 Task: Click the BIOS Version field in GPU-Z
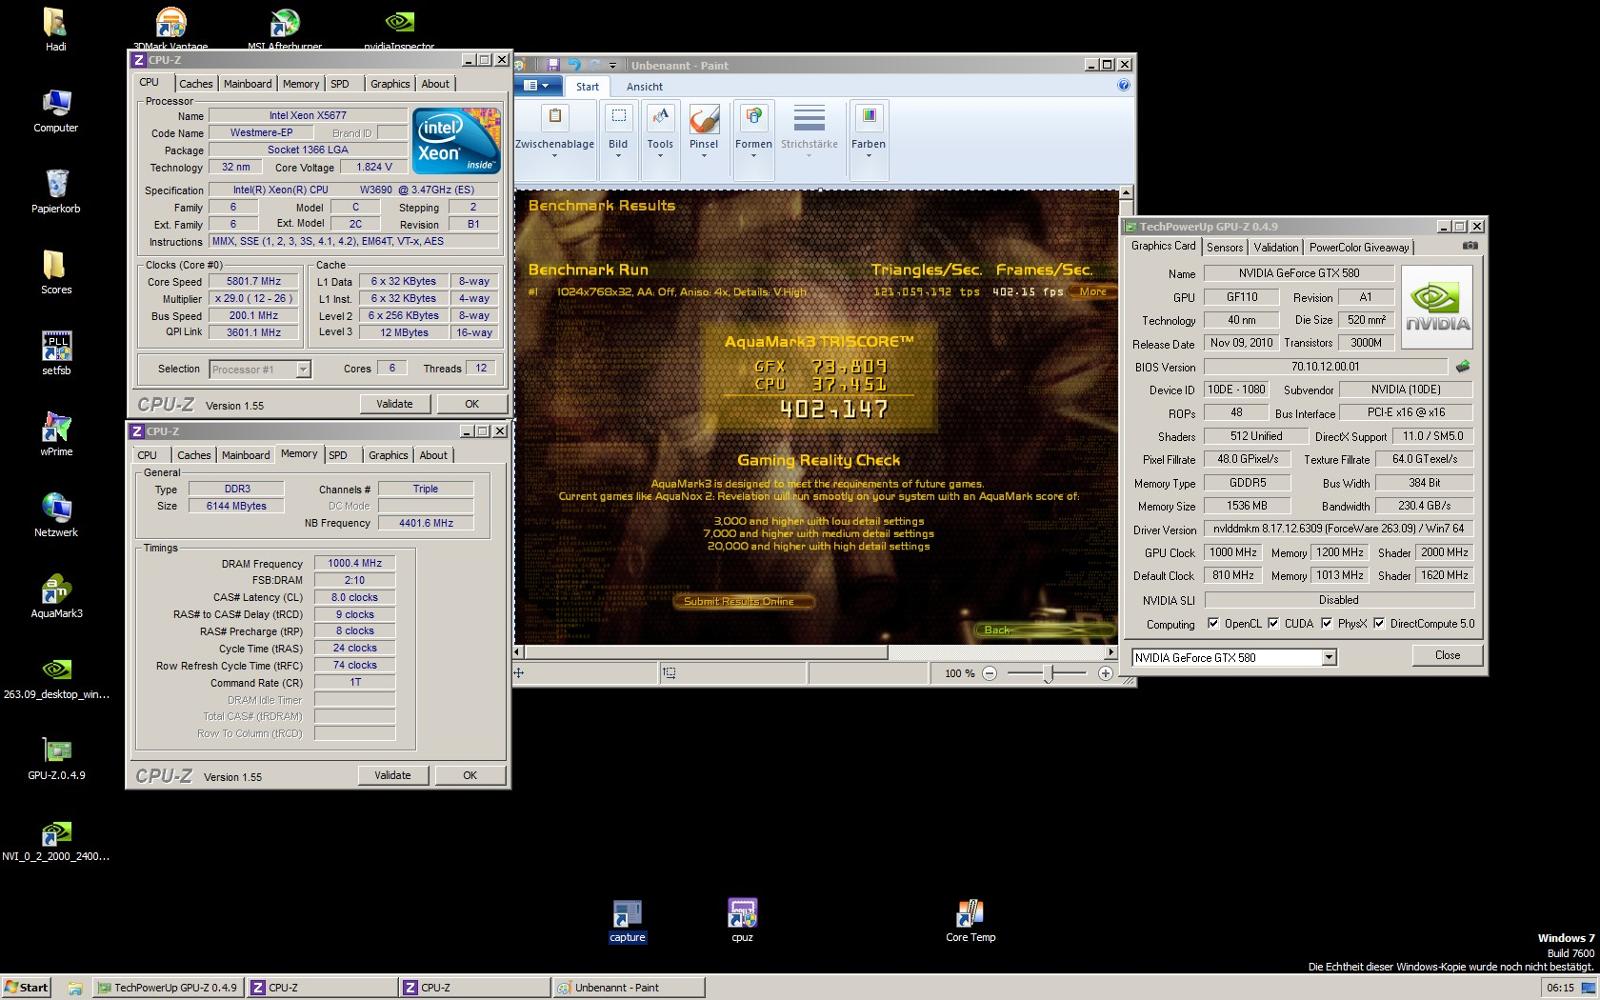1324,367
